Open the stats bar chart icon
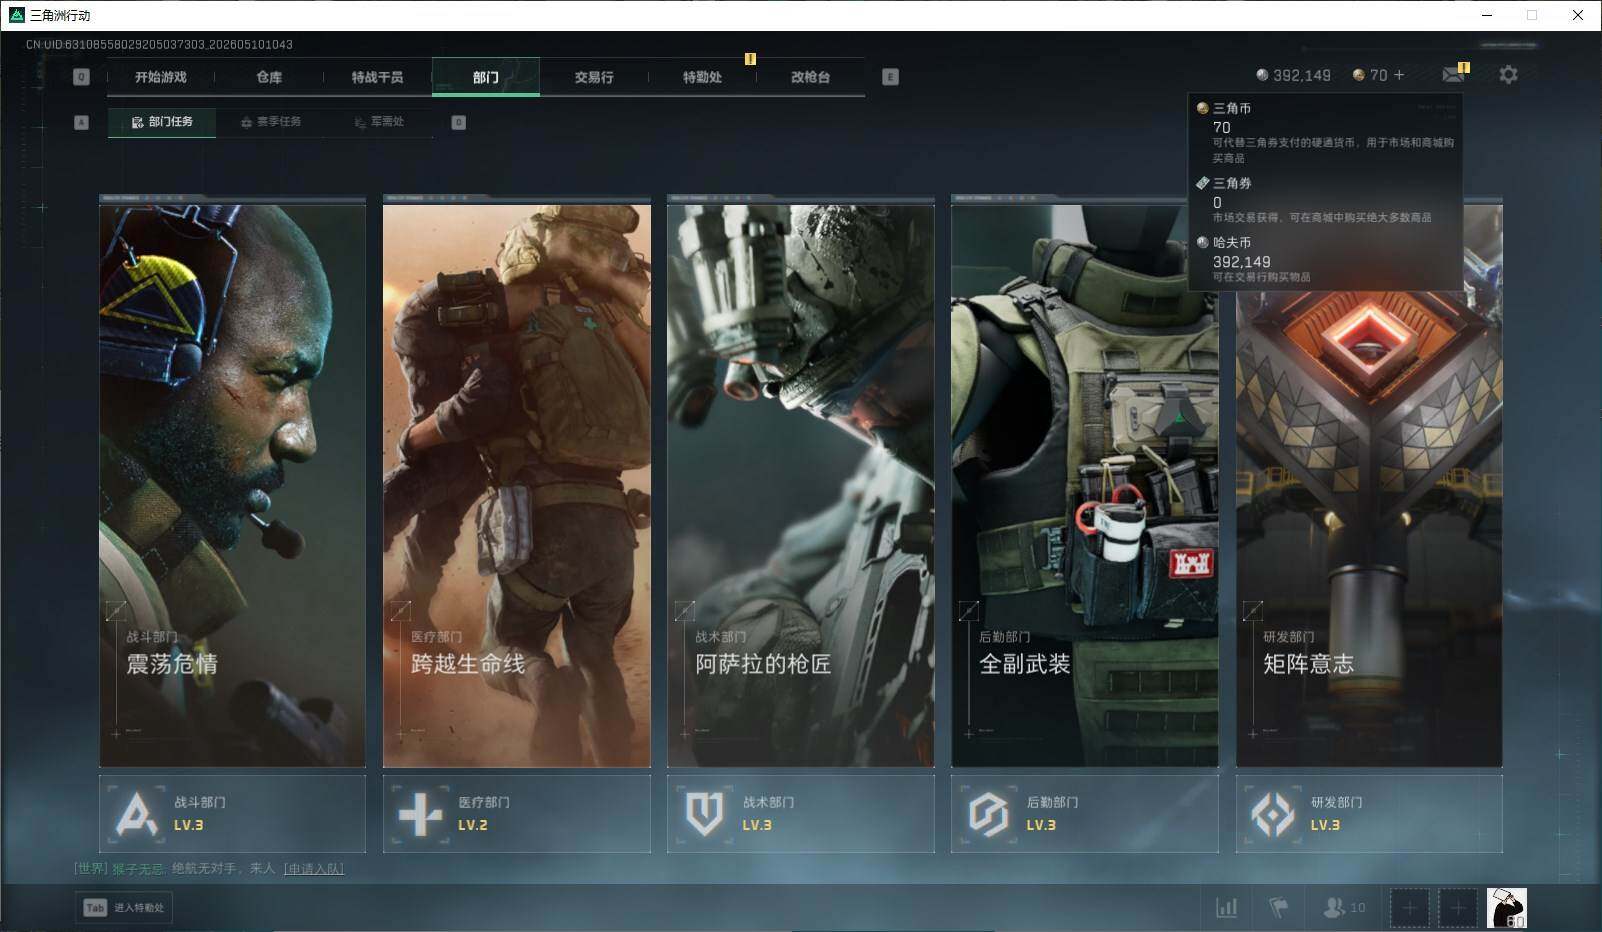The width and height of the screenshot is (1602, 932). (1226, 907)
